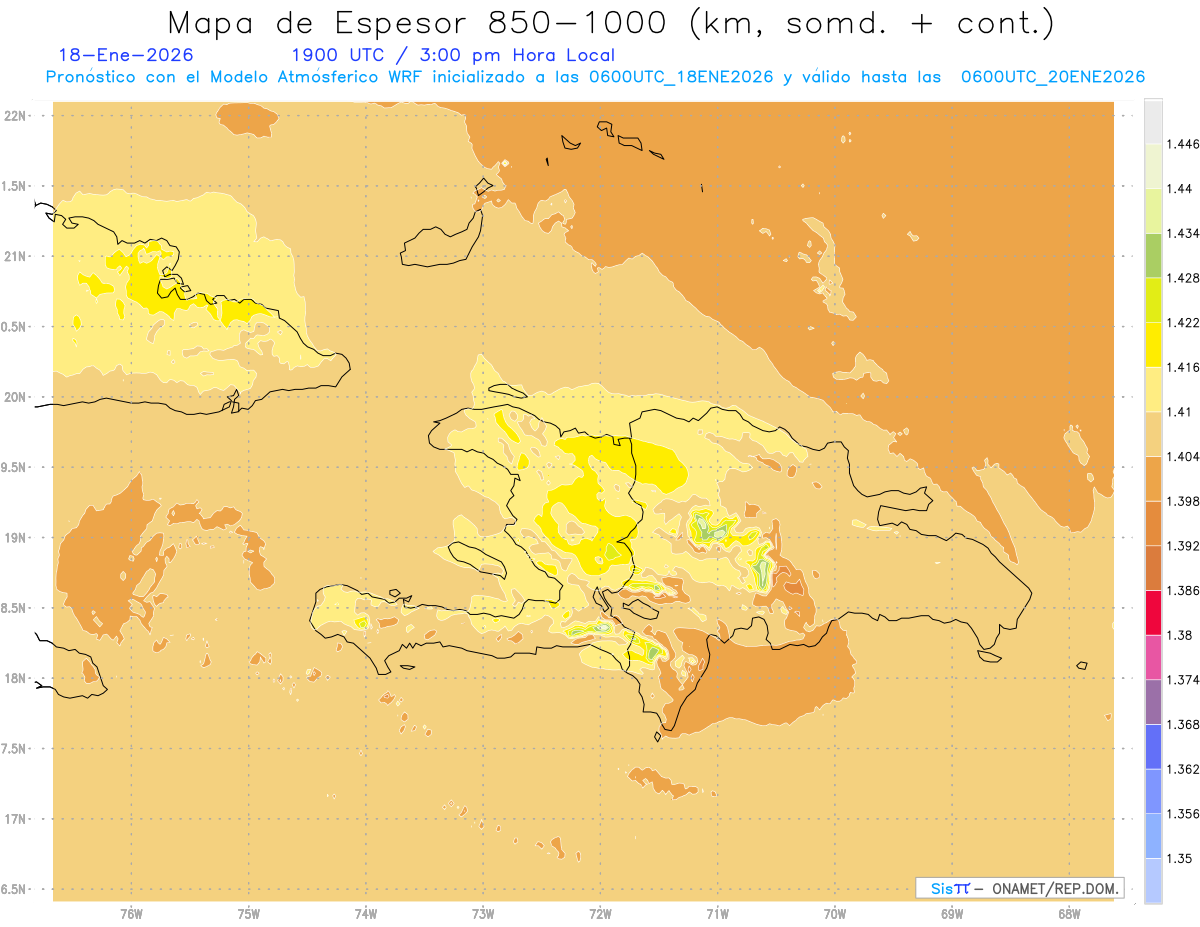Pick the gray swatch above 1.446
1200x927 pixels.
click(1153, 121)
